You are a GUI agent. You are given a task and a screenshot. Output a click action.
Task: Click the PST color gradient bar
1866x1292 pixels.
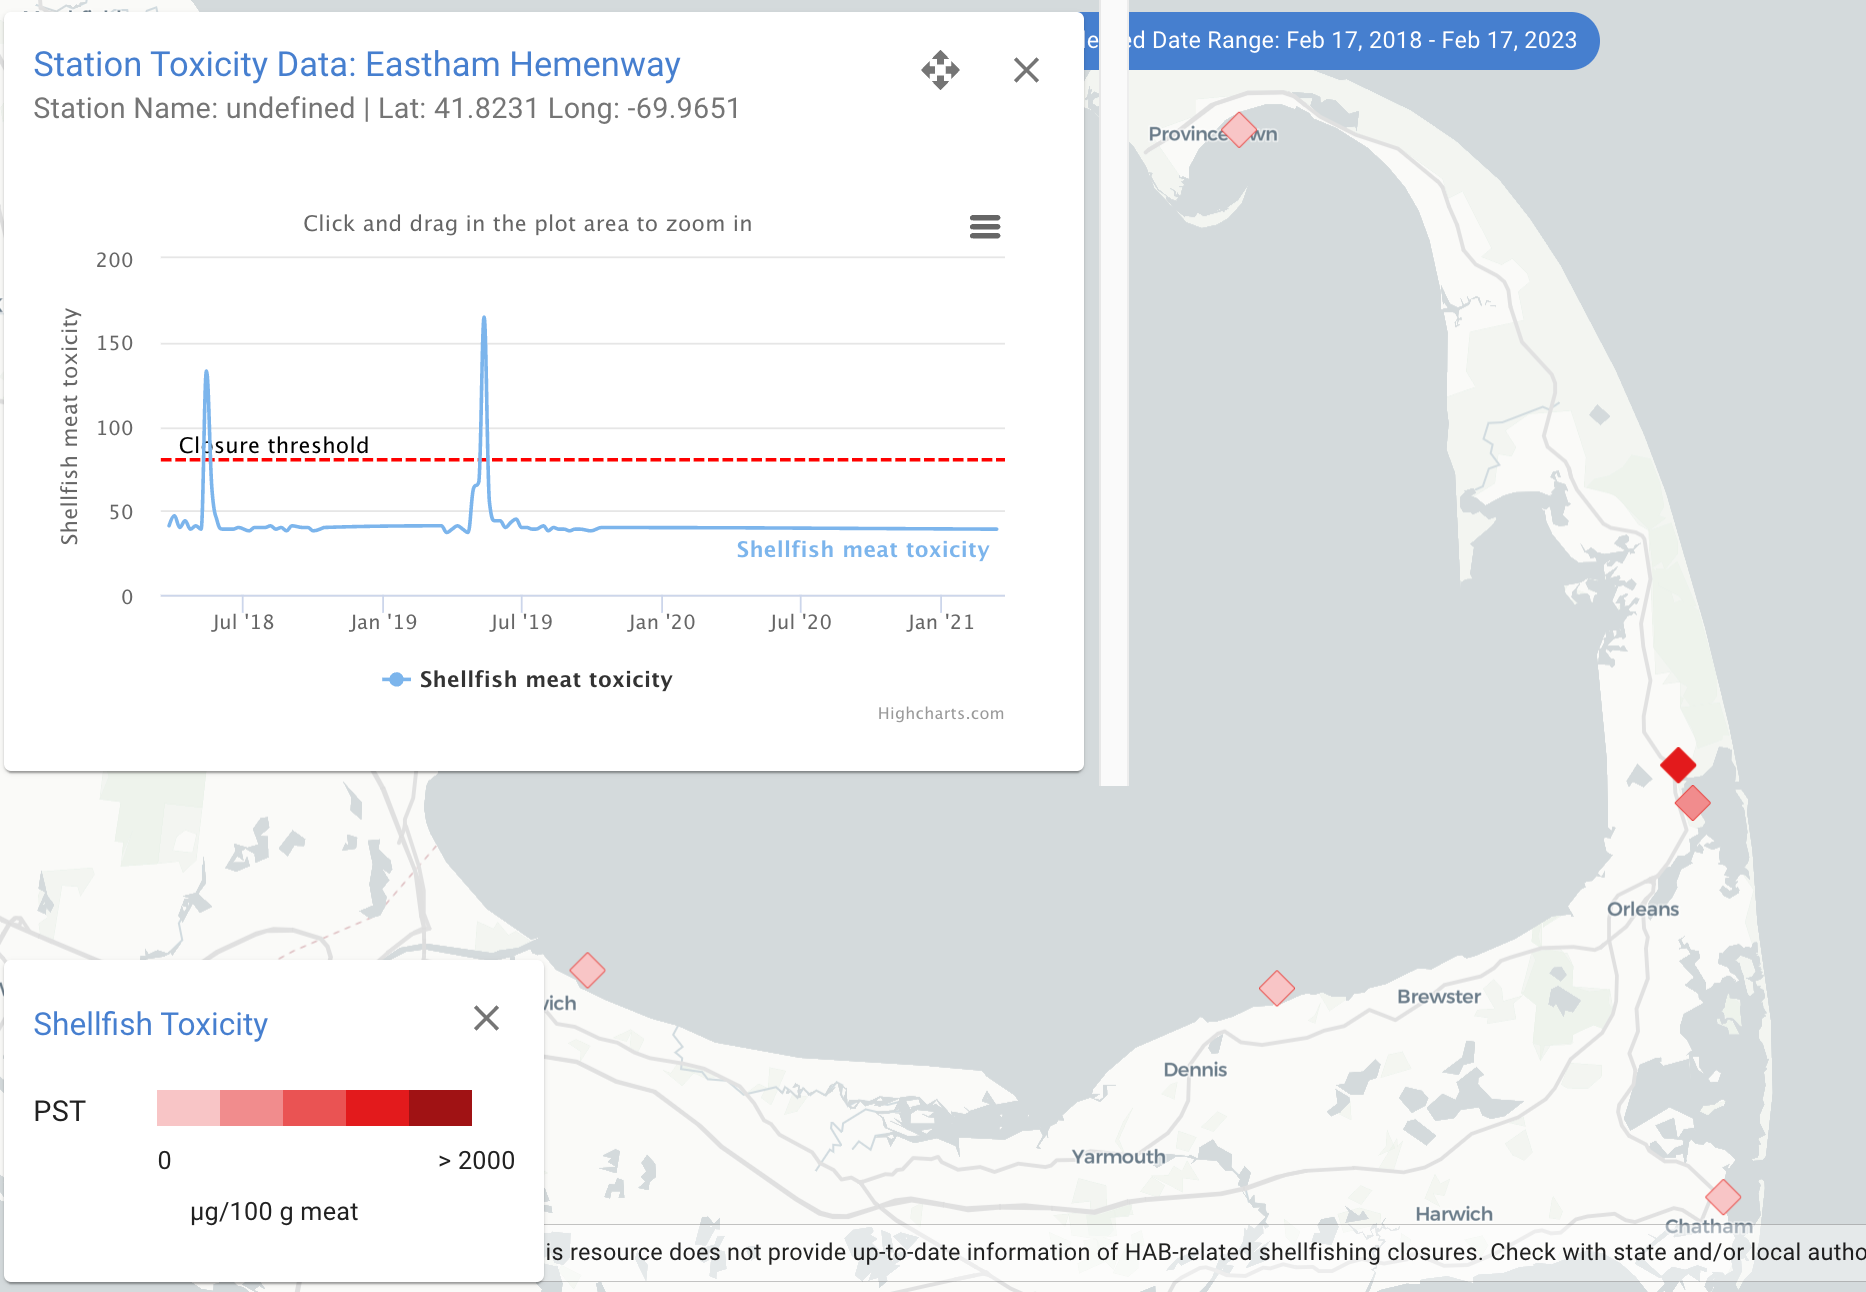(x=314, y=1108)
